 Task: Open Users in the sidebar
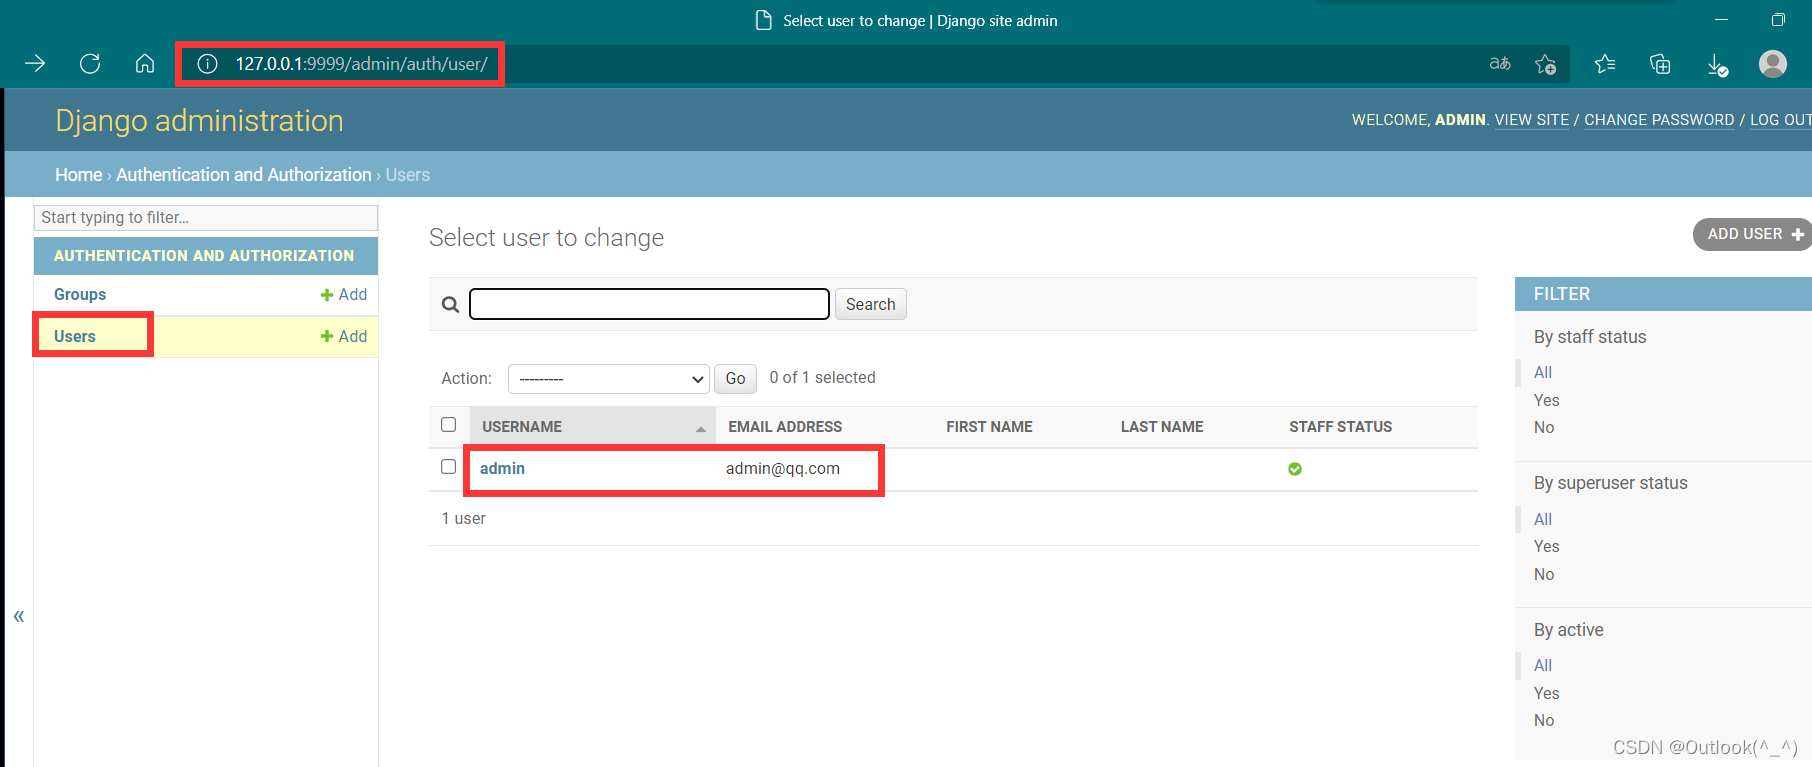point(75,337)
